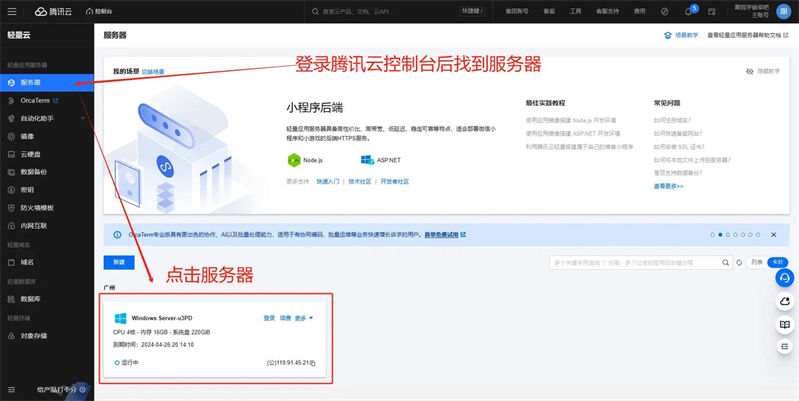Open the hamburger menu in the top bar
The width and height of the screenshot is (799, 401).
tap(12, 11)
